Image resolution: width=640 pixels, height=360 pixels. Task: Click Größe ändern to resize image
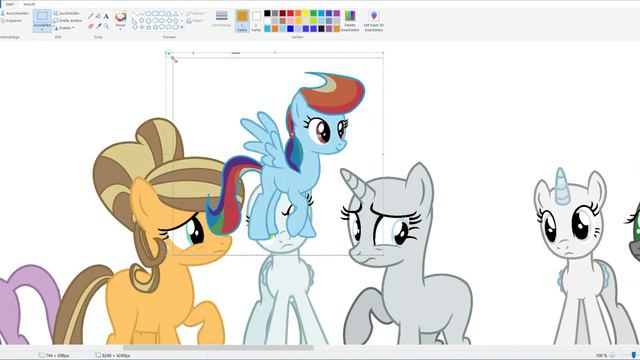(68, 20)
